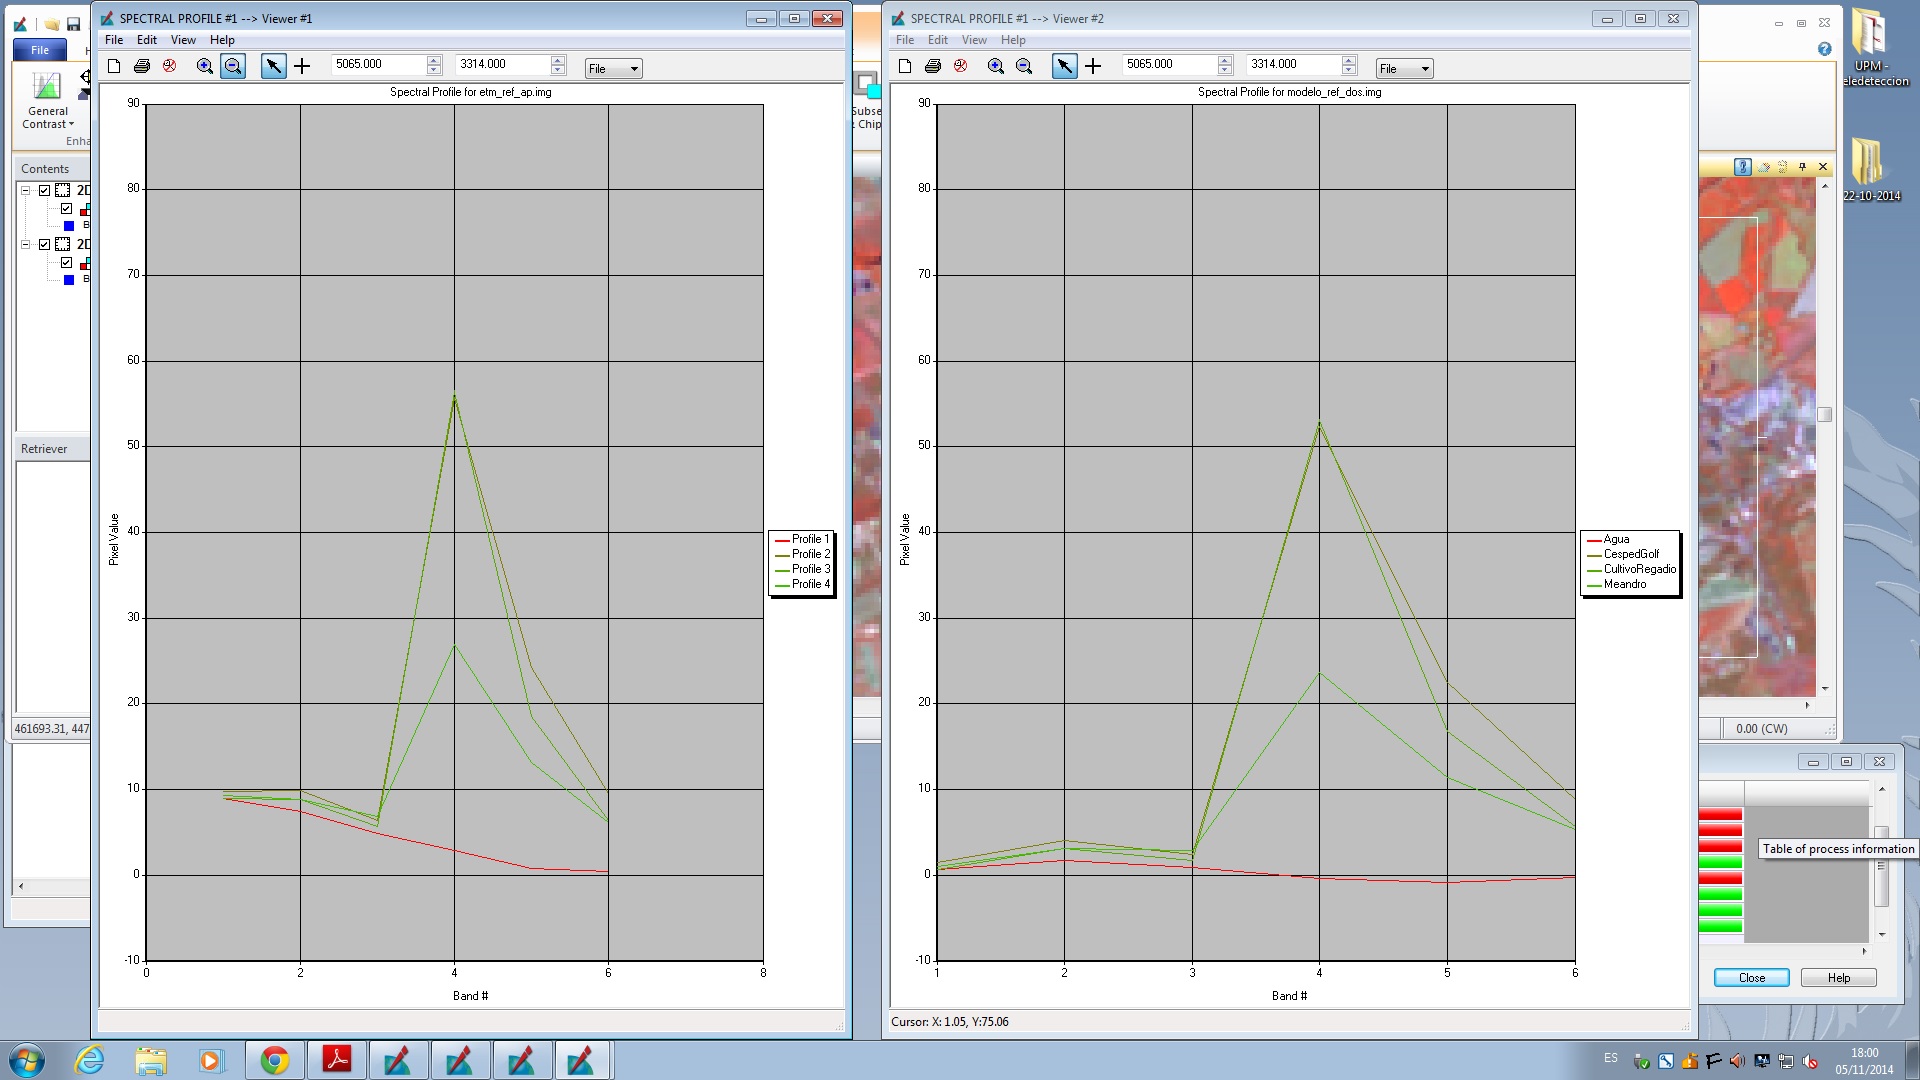
Task: Click the Close button in process dialog
Action: tap(1751, 978)
